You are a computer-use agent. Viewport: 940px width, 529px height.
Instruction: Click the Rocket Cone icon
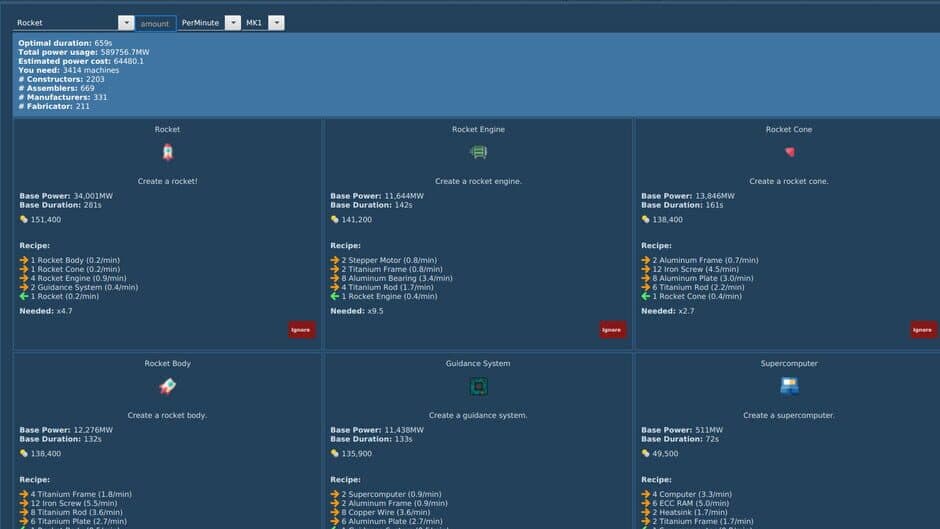pos(789,152)
